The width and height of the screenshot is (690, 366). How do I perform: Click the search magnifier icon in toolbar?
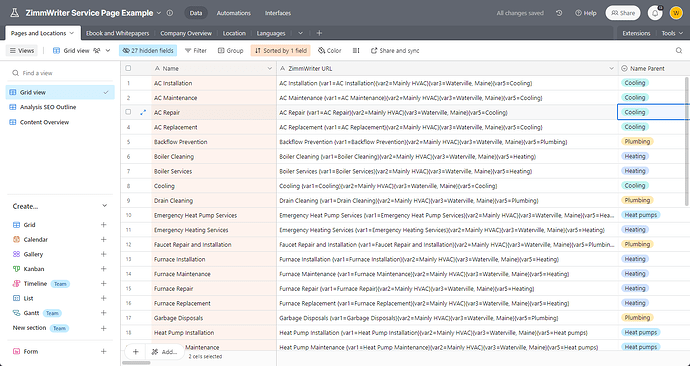[x=679, y=51]
